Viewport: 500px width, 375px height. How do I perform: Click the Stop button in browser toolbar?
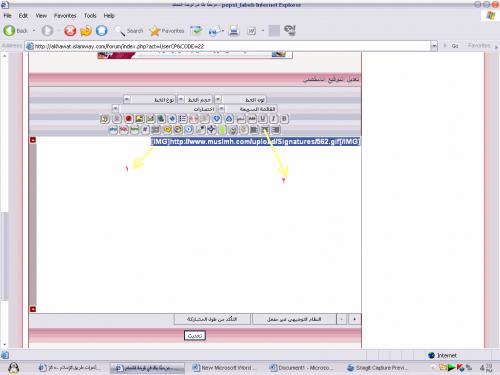(x=70, y=31)
